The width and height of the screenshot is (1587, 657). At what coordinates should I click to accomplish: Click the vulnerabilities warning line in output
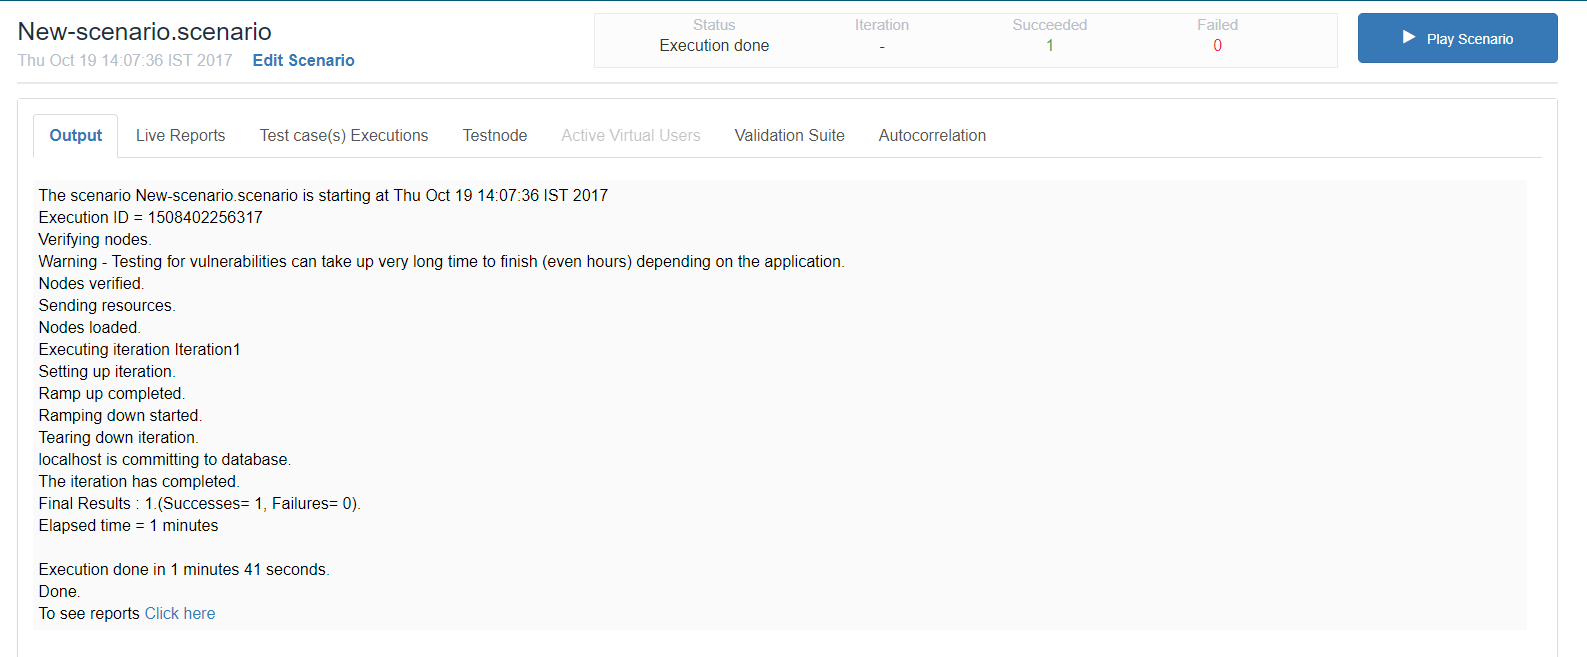[441, 261]
